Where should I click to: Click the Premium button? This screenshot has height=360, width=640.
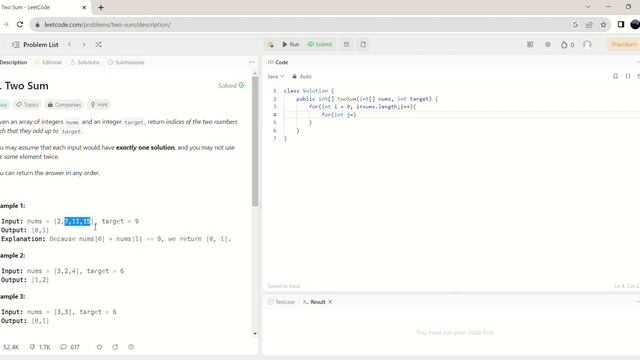tap(623, 44)
